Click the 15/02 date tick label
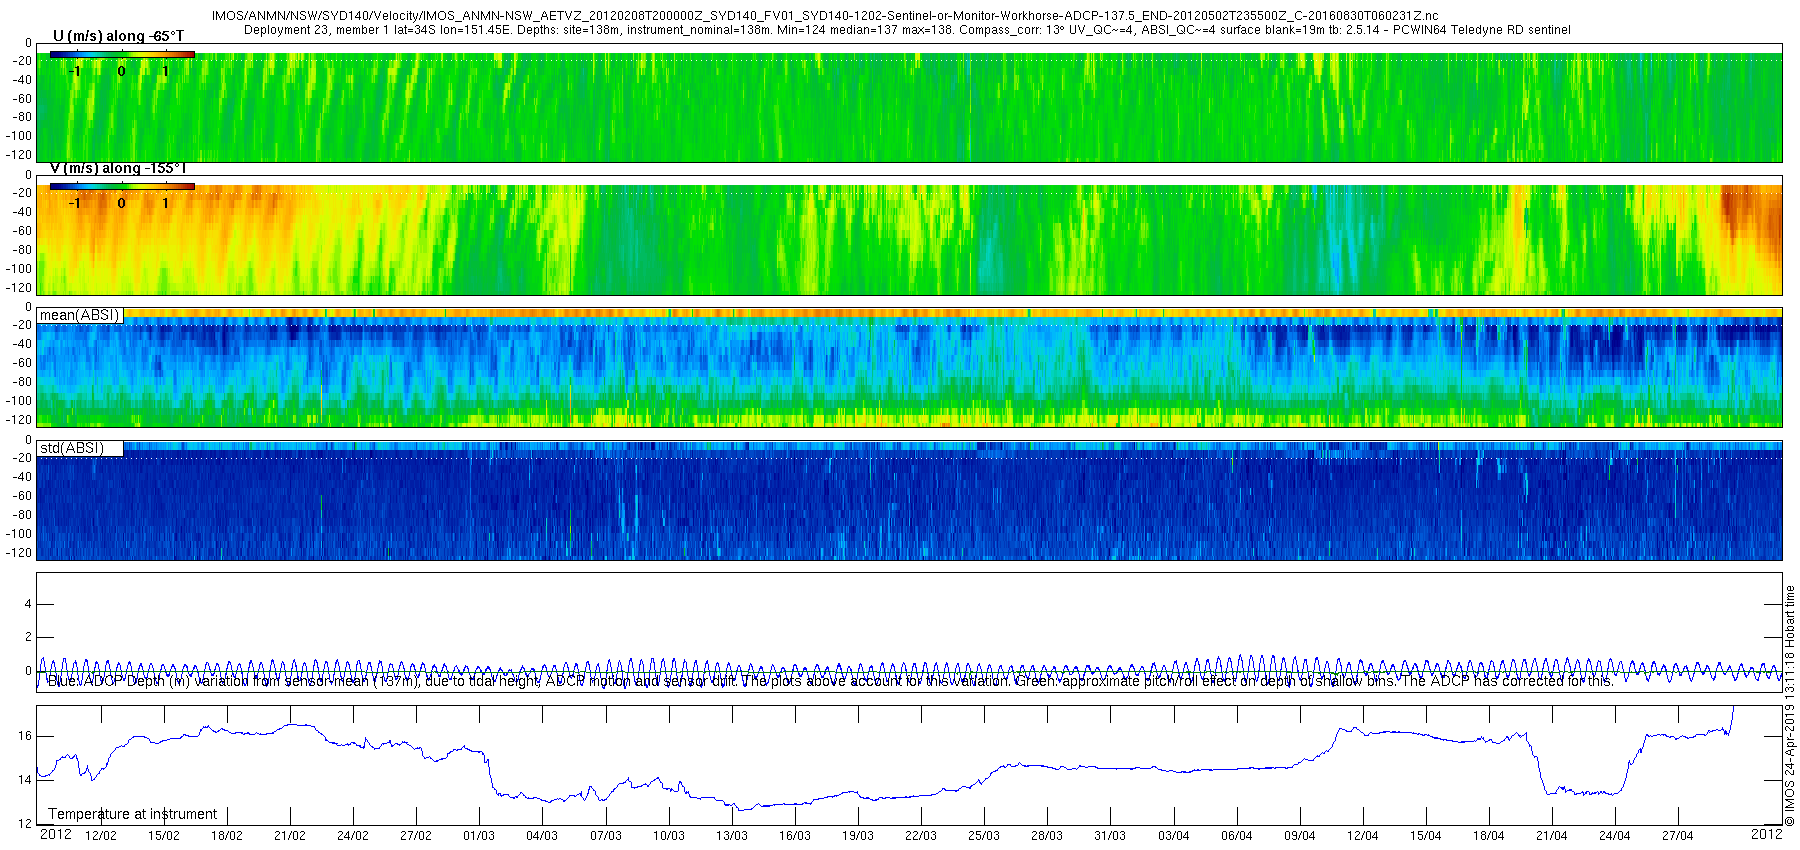 point(164,836)
